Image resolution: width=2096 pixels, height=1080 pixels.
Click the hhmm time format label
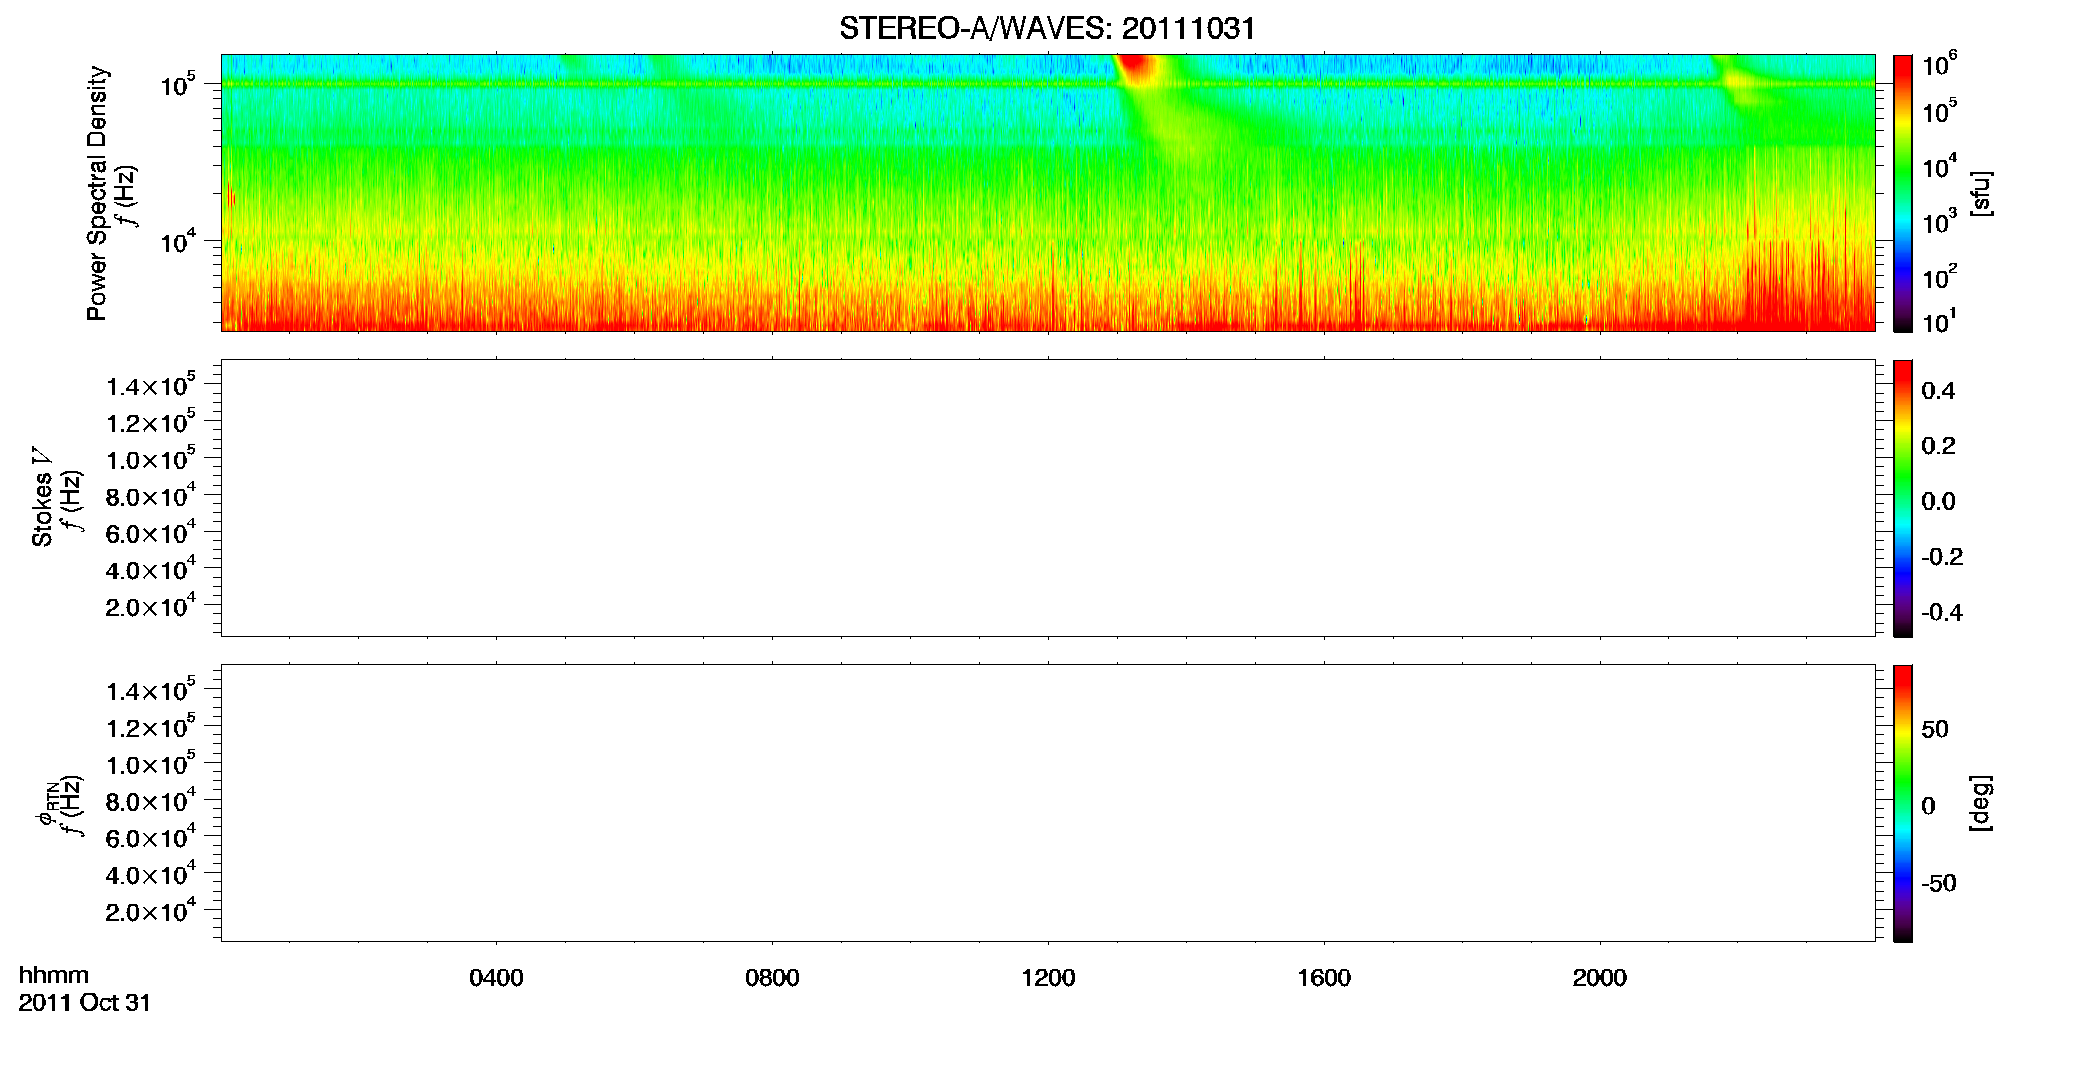click(x=54, y=976)
